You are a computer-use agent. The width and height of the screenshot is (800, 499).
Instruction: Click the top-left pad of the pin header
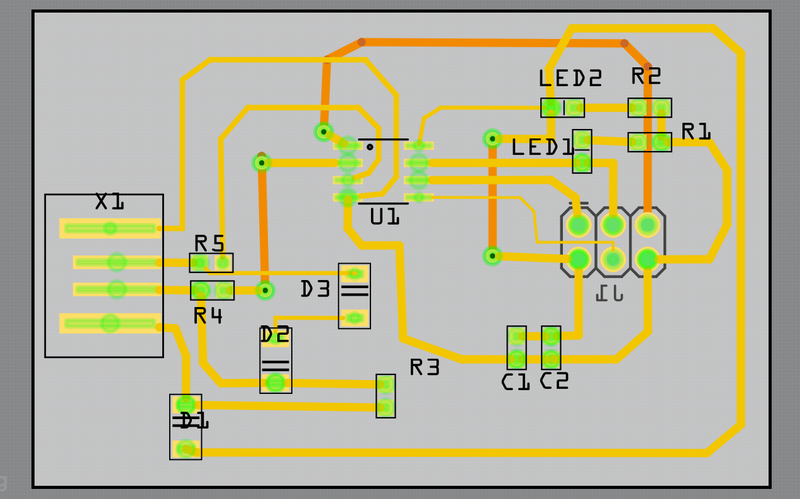click(579, 225)
